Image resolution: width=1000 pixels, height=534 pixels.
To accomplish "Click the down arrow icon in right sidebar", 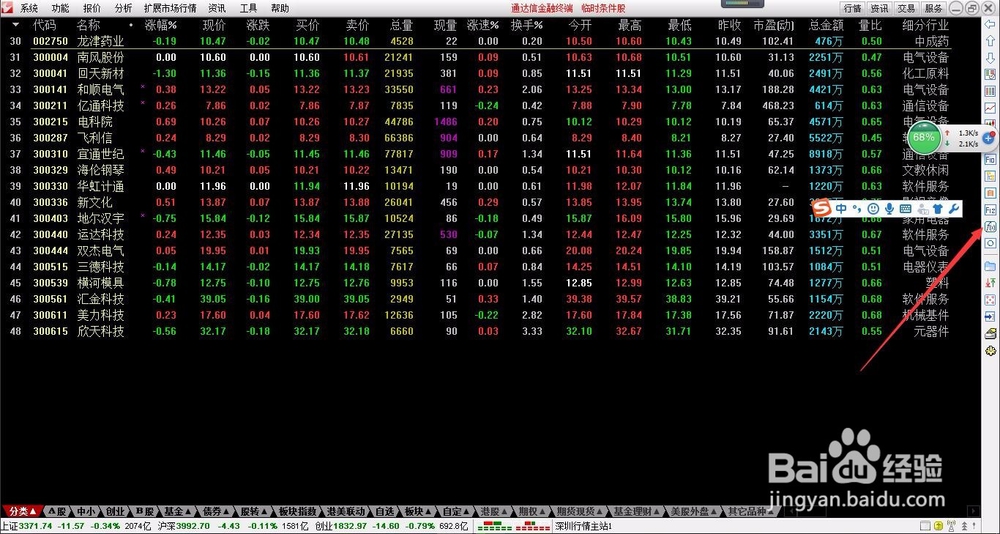I will [990, 58].
